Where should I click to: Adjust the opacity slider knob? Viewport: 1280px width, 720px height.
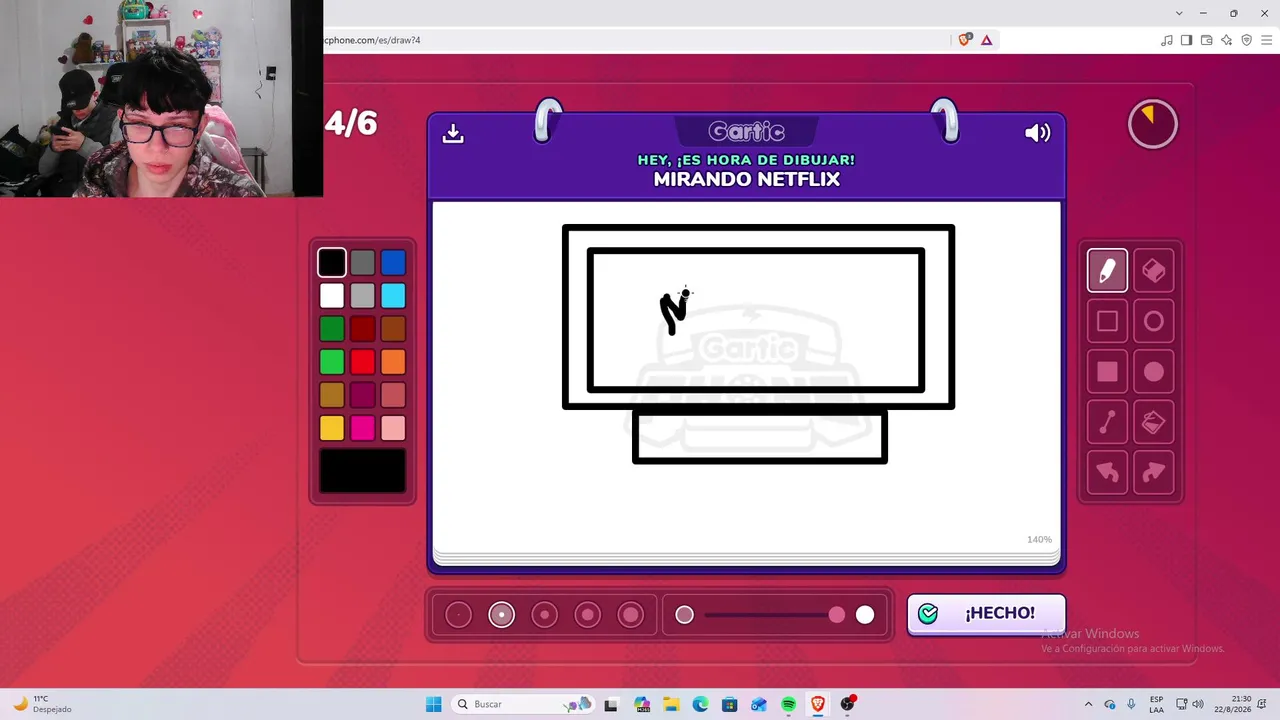(837, 615)
